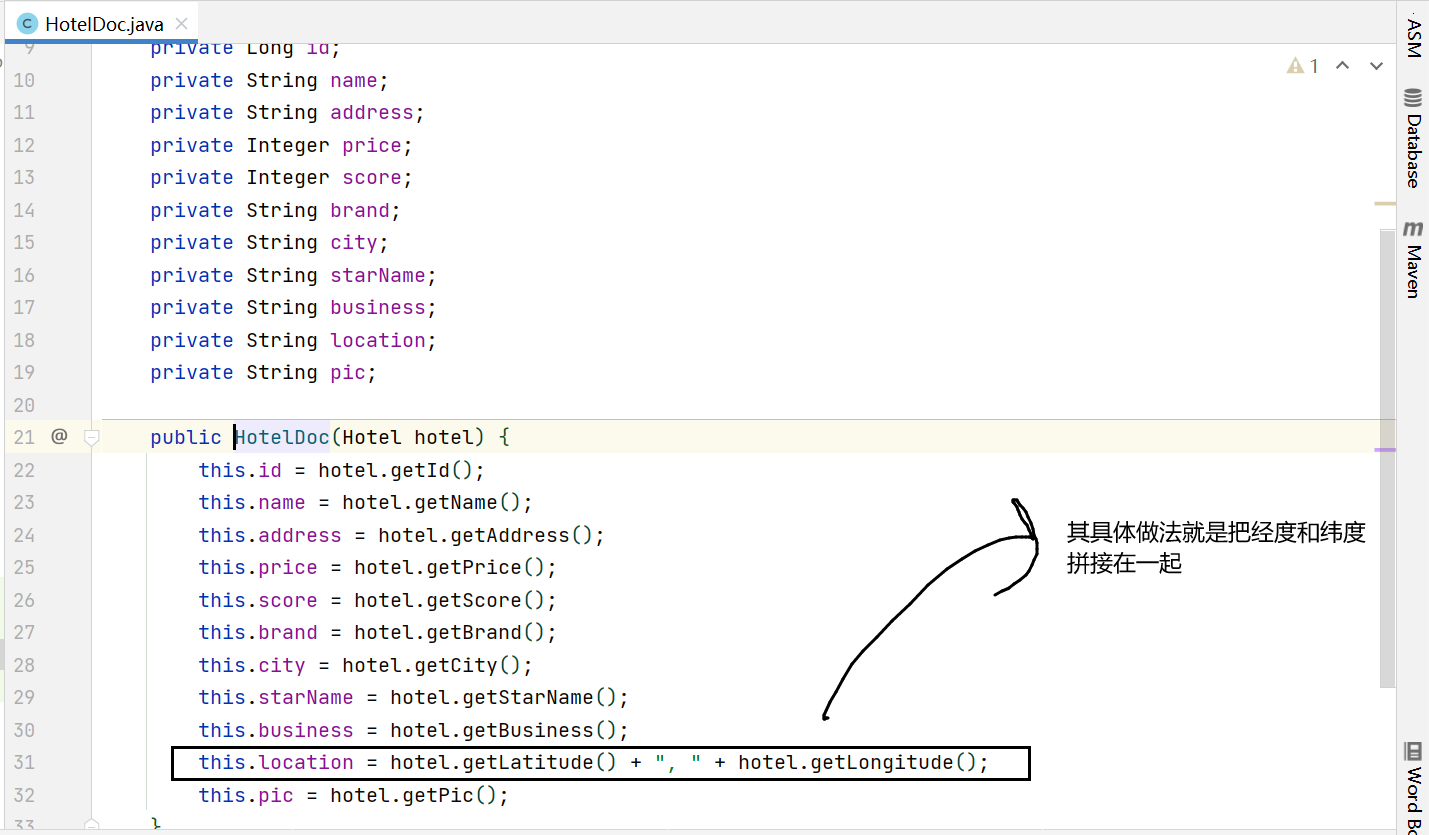Click the field 'city' on line 15
Image resolution: width=1429 pixels, height=835 pixels.
[354, 242]
